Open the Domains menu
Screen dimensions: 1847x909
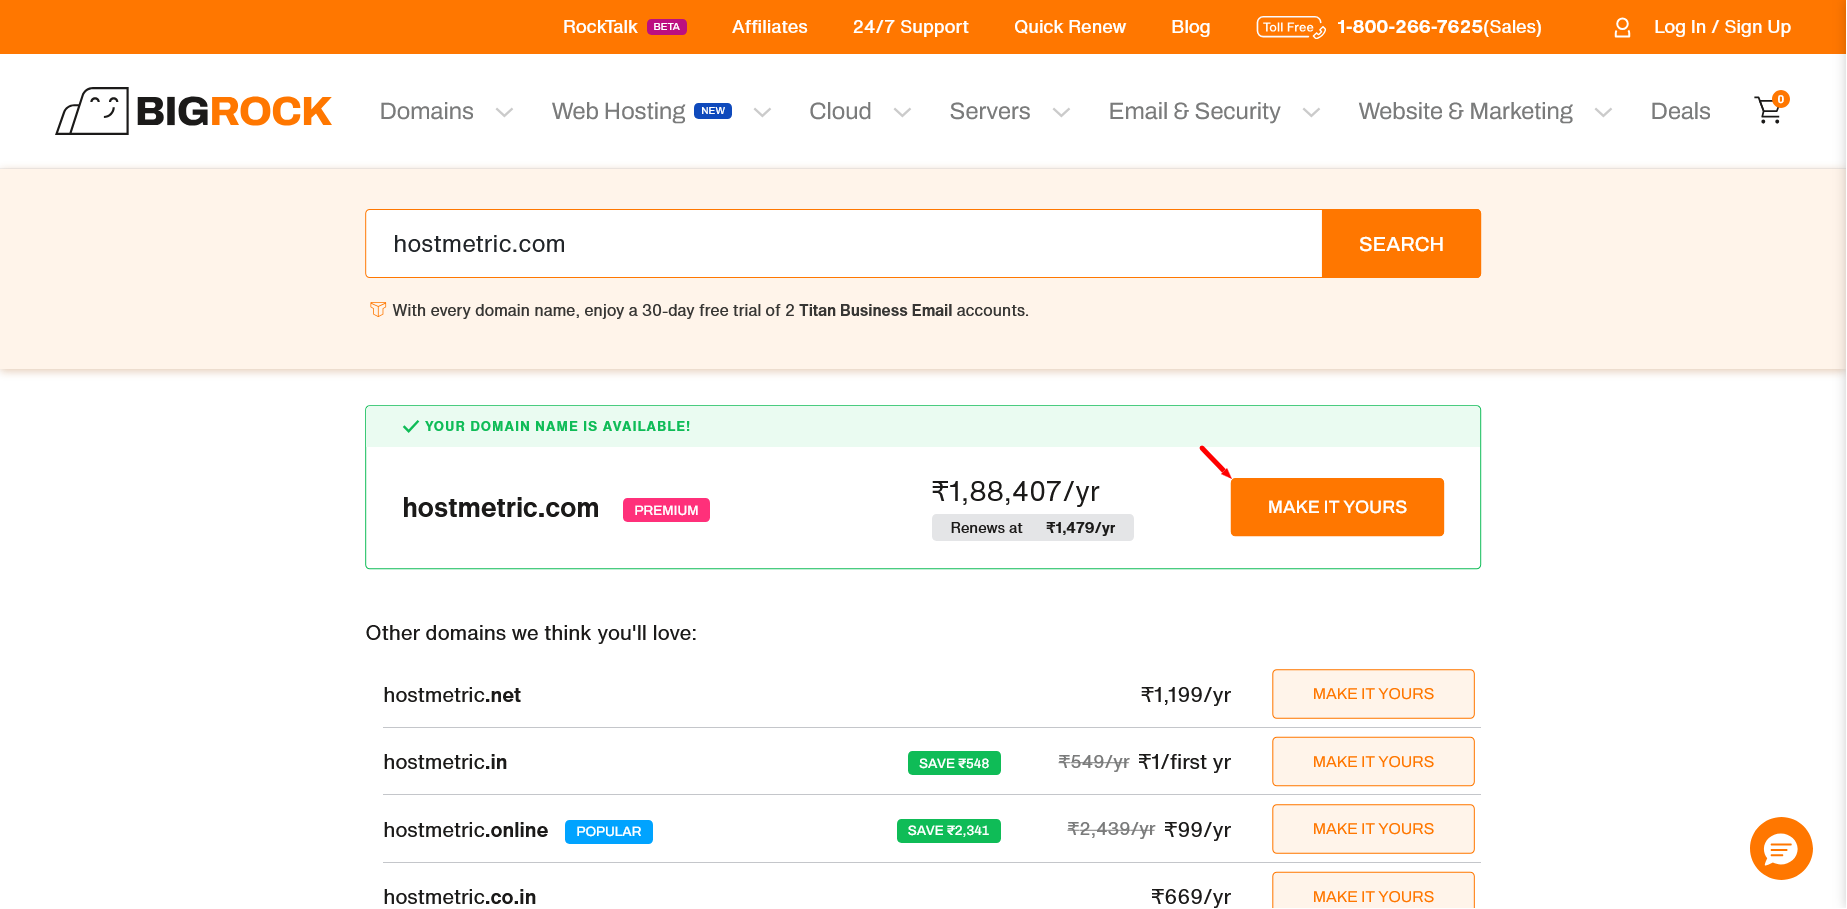(427, 111)
